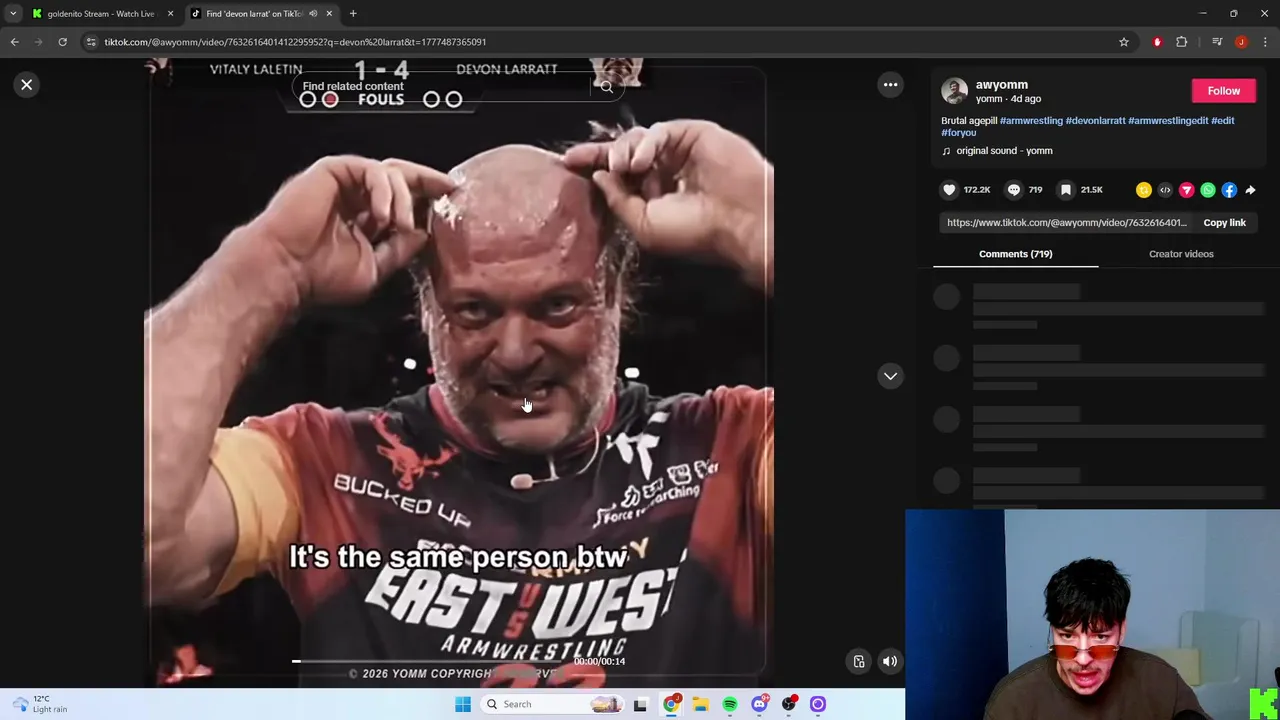The height and width of the screenshot is (720, 1280).
Task: Close the goldenito Stream browser tab
Action: point(170,14)
